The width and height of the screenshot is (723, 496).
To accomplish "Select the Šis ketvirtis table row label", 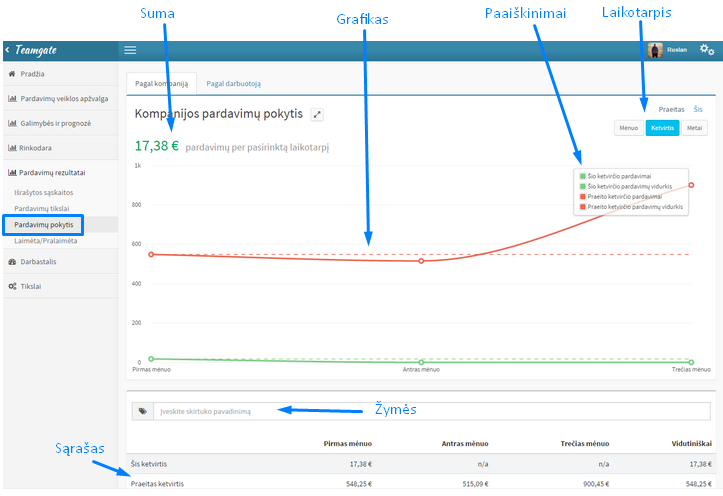I will tap(149, 464).
